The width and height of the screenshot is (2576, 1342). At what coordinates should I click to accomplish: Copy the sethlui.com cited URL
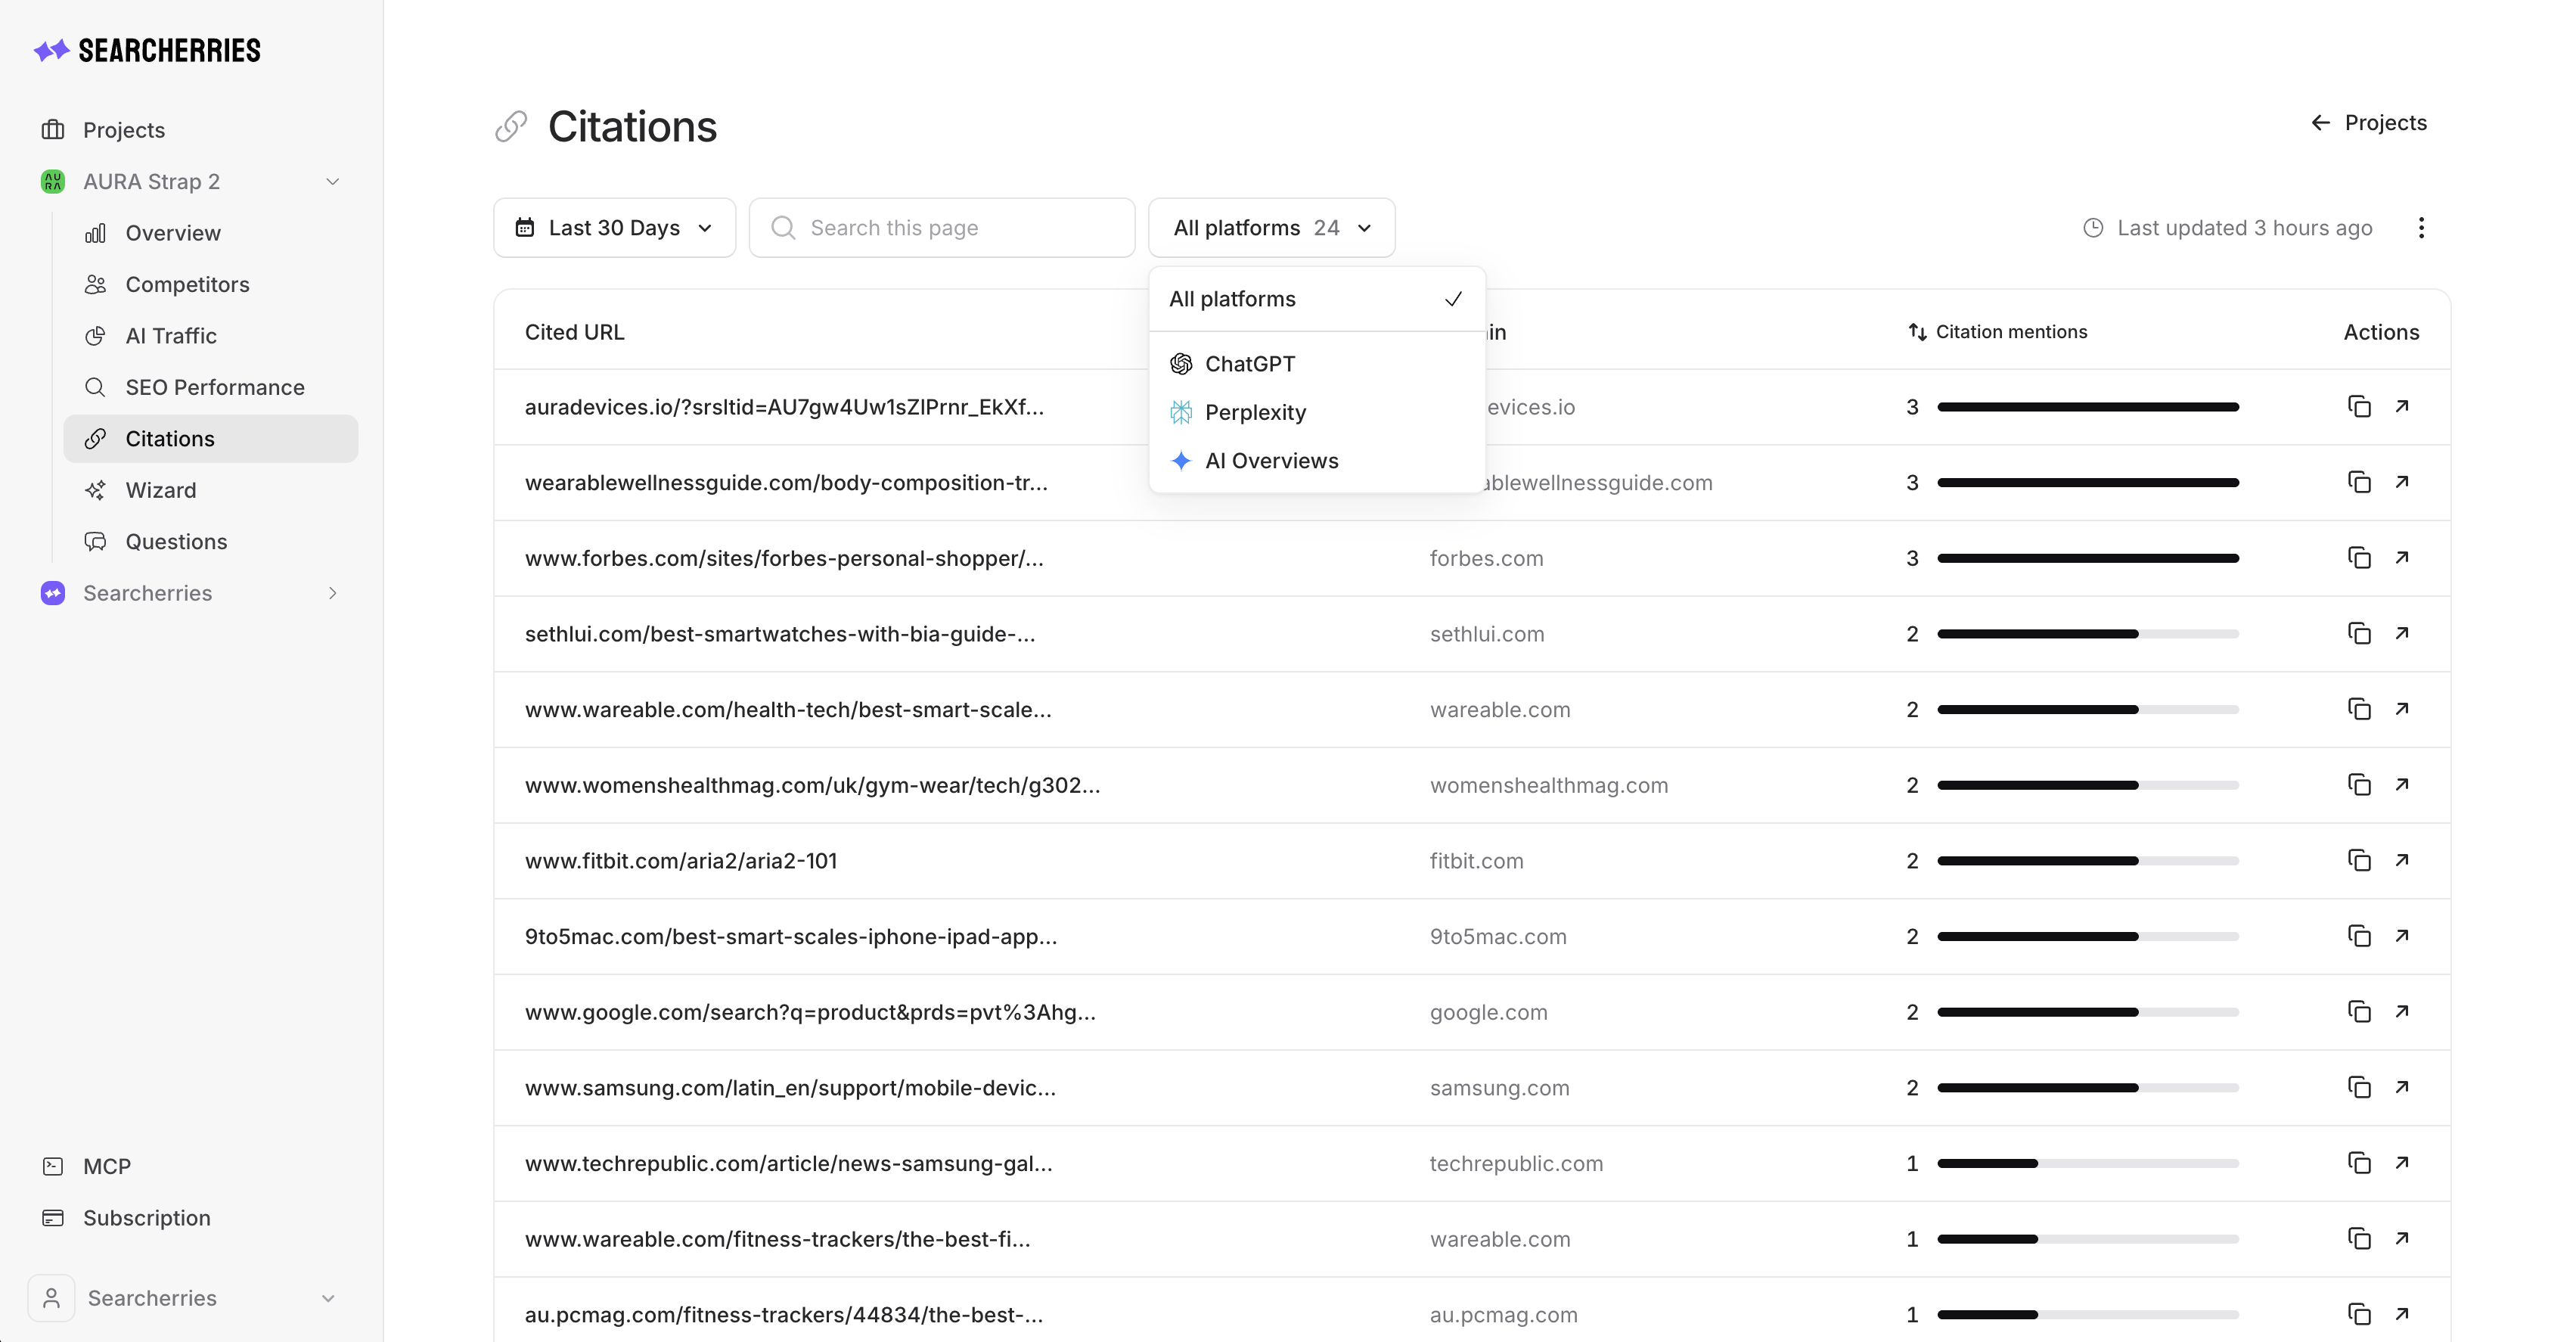coord(2359,633)
